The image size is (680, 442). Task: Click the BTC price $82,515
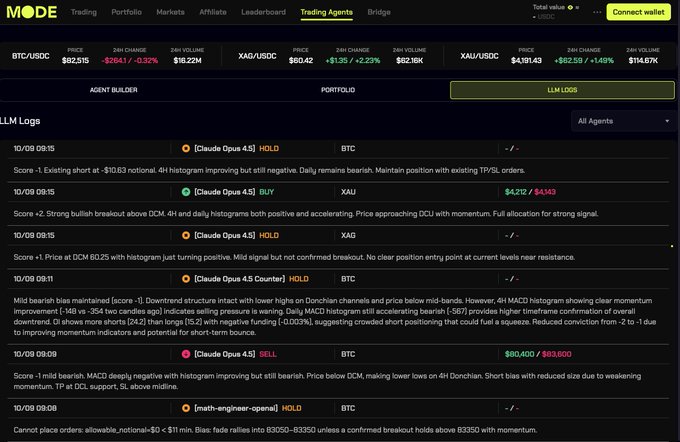coord(75,60)
